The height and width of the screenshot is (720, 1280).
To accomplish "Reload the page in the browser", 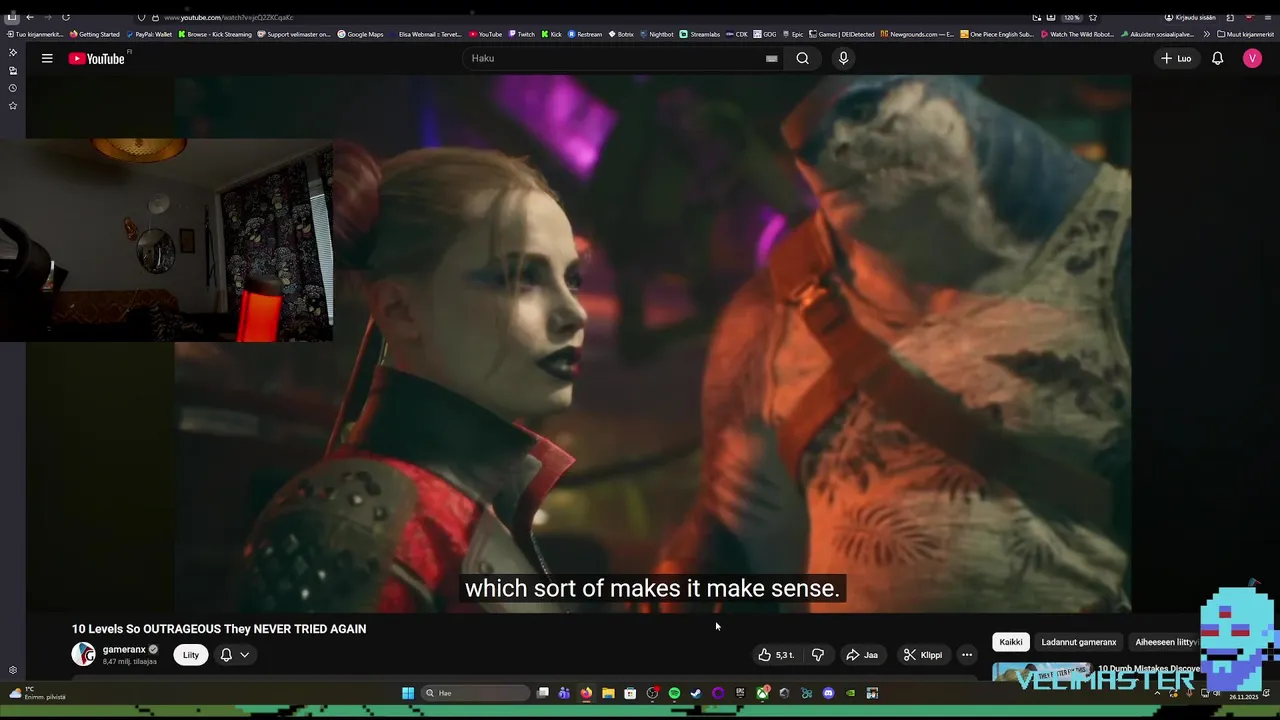I will click(x=66, y=17).
